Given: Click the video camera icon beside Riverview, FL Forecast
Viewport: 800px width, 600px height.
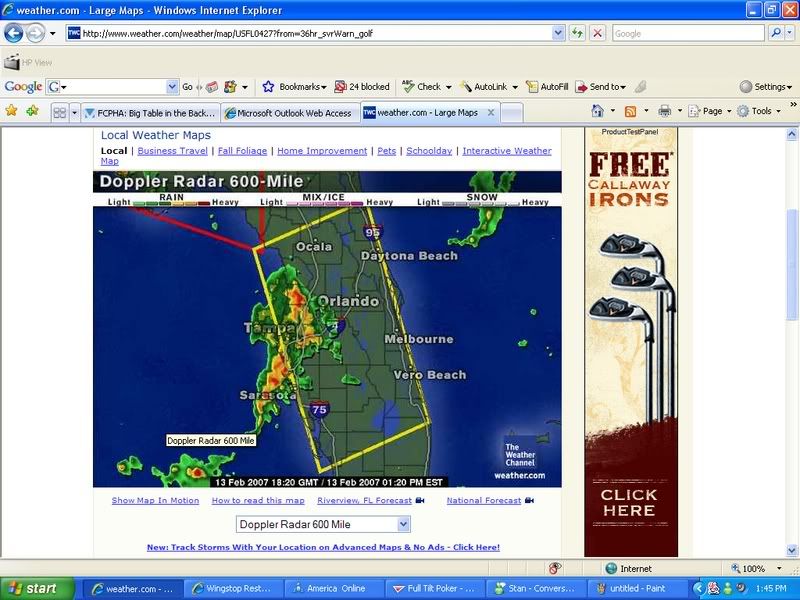Looking at the screenshot, I should click(420, 501).
